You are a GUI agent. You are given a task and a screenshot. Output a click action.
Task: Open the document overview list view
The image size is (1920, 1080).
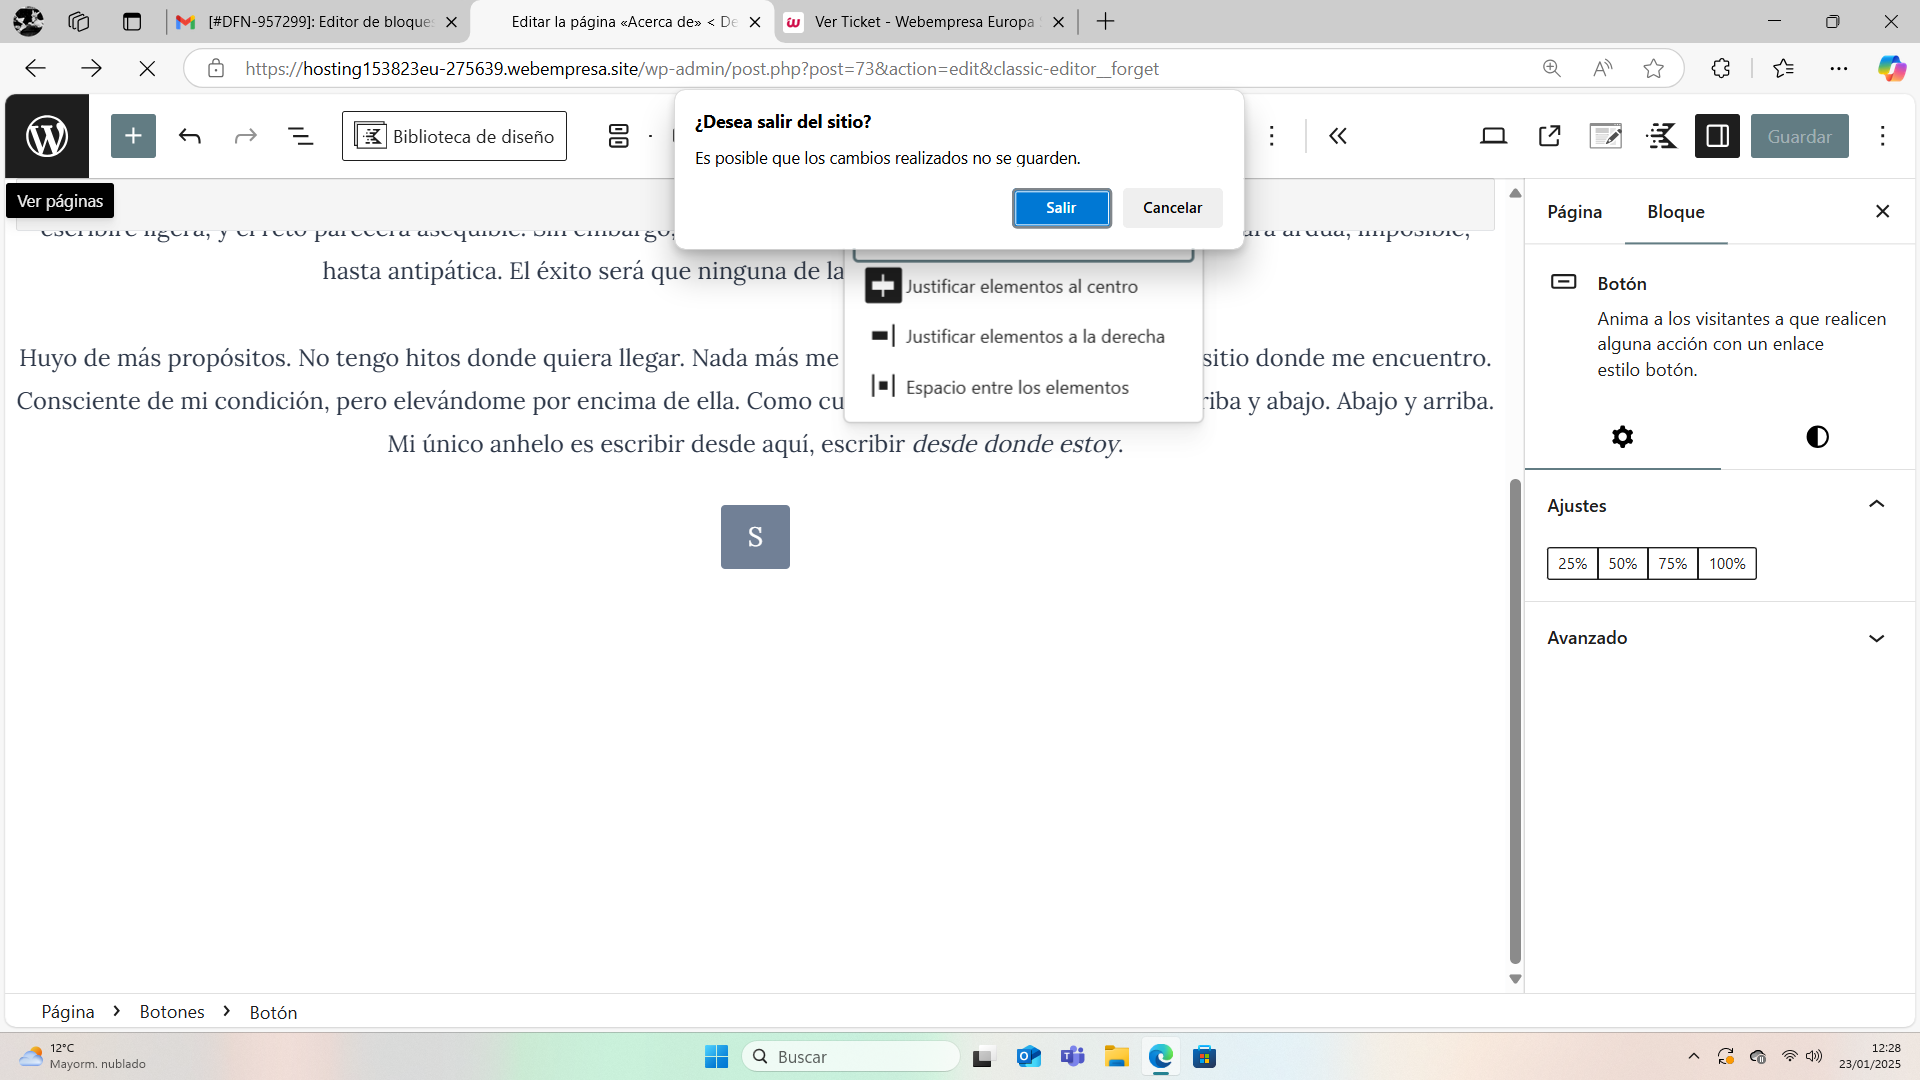click(300, 136)
